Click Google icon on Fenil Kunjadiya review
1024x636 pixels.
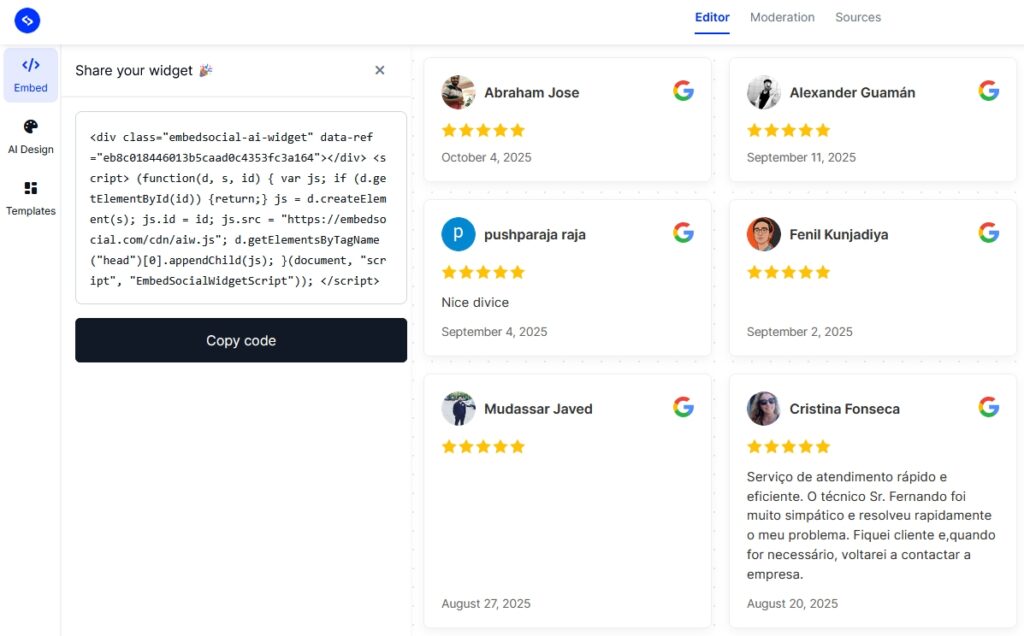click(x=988, y=233)
